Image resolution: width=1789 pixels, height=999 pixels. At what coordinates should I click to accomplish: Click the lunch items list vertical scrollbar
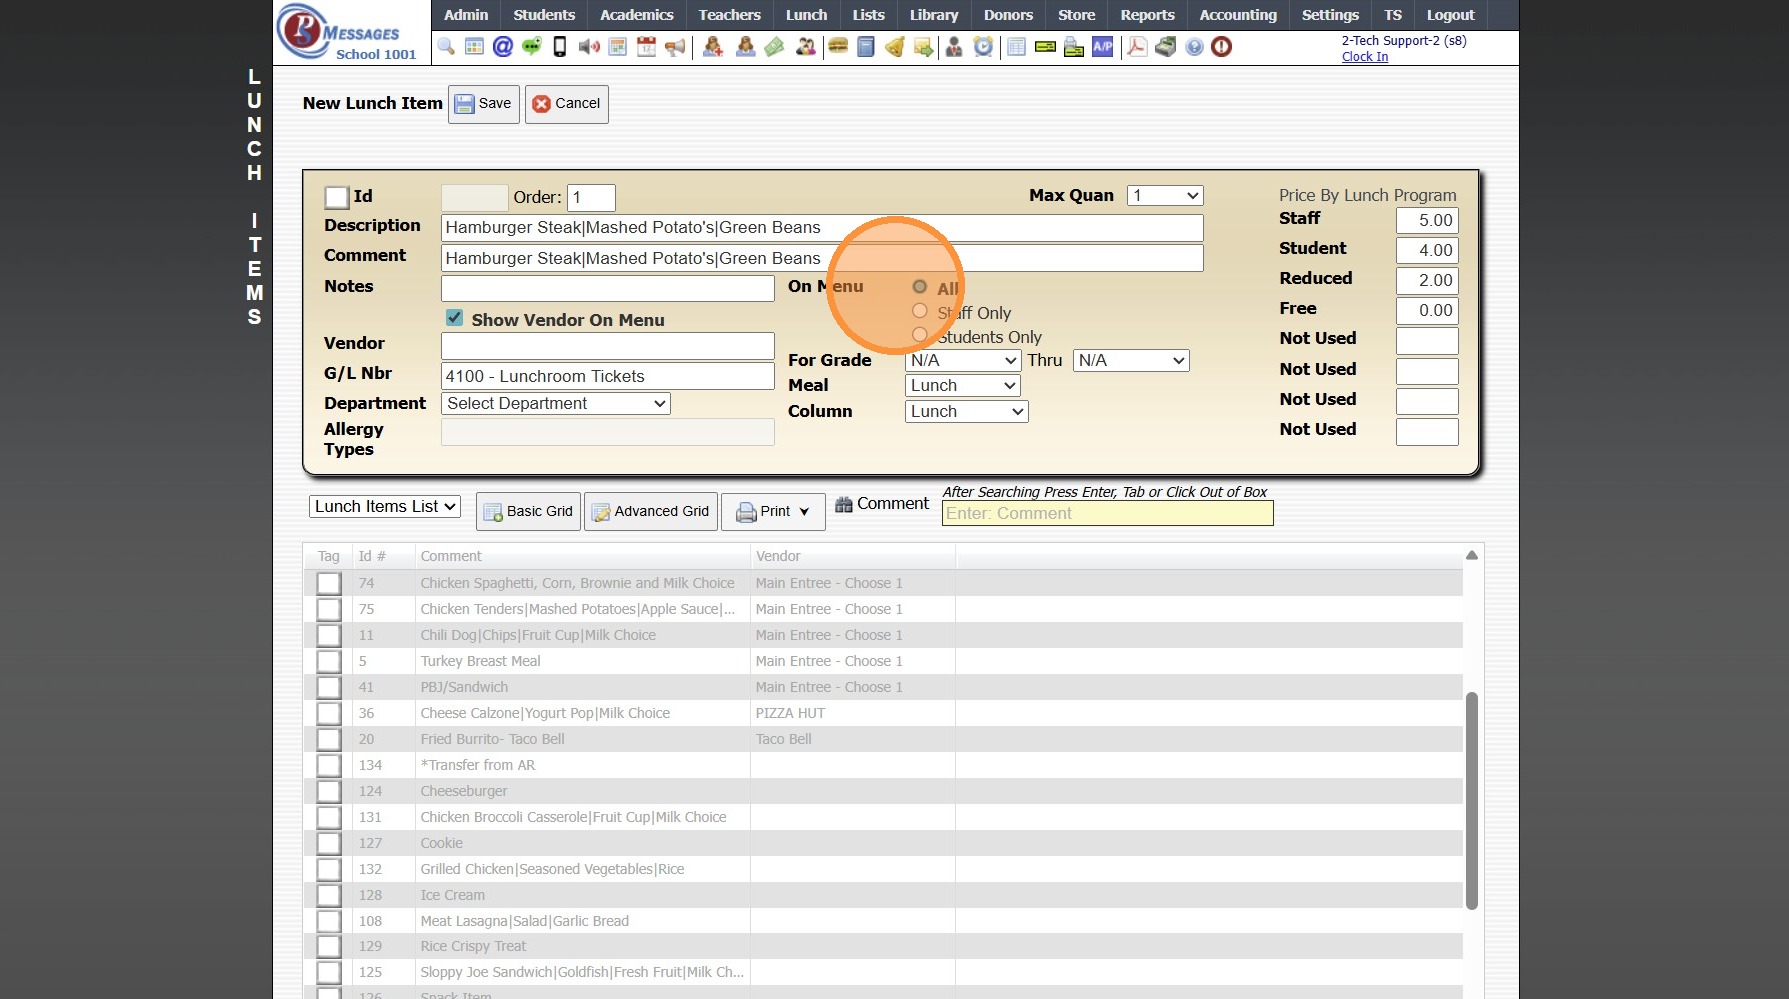[1471, 800]
